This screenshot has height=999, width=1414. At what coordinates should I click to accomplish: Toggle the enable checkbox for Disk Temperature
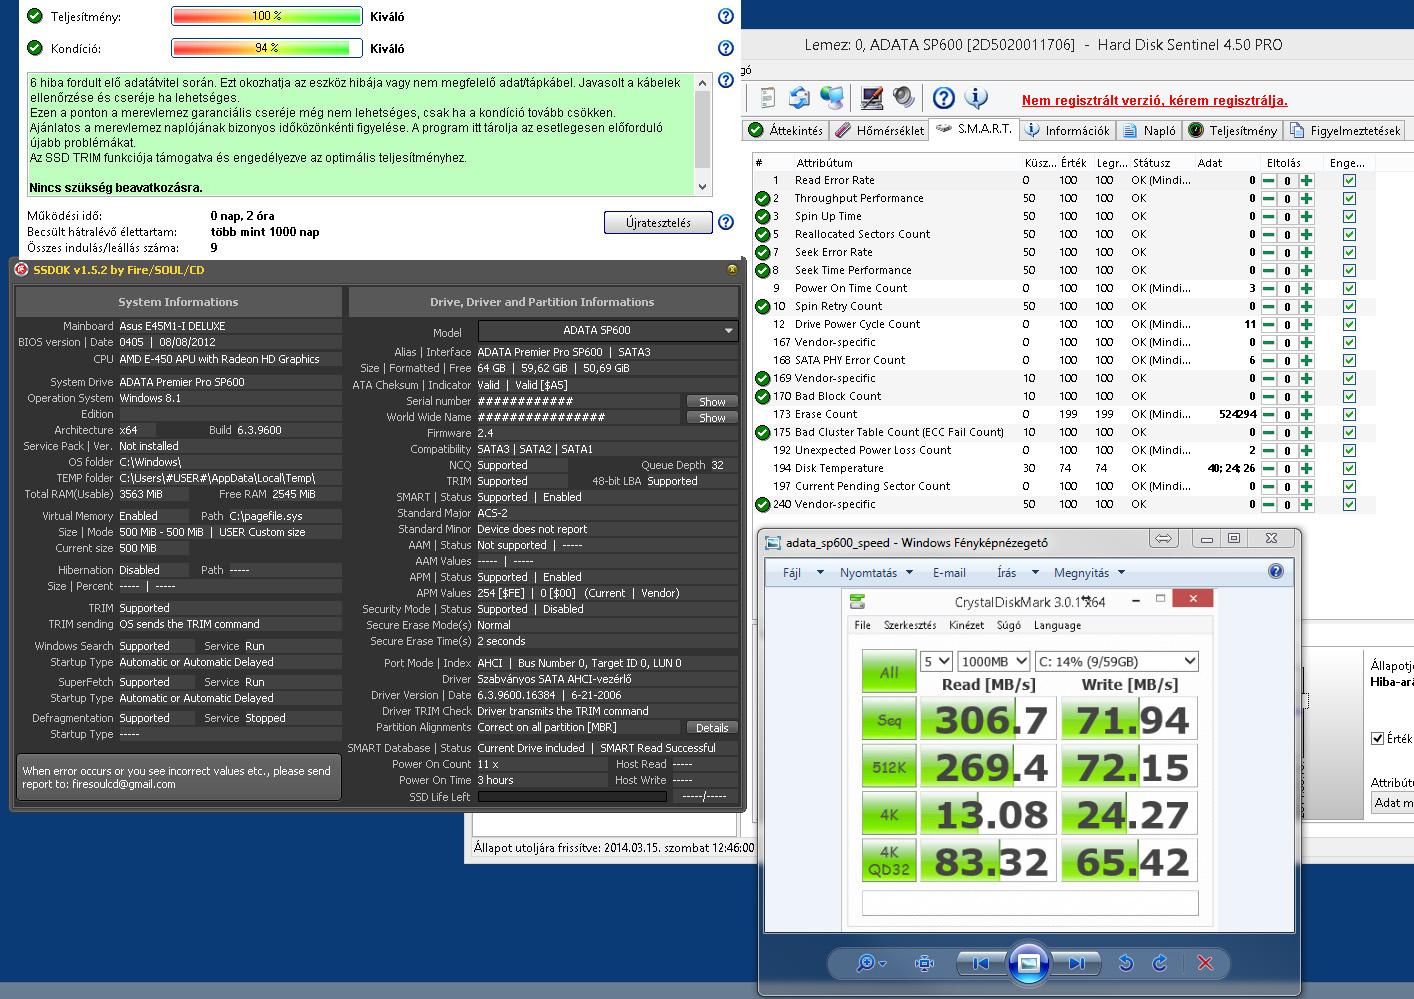pos(1349,469)
